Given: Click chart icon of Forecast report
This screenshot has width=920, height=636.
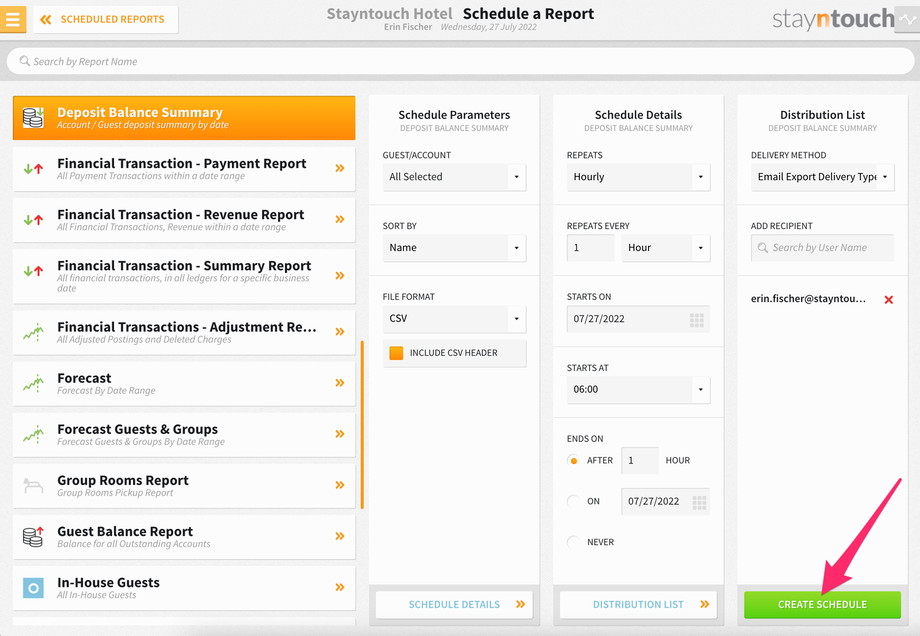Looking at the screenshot, I should [x=33, y=383].
